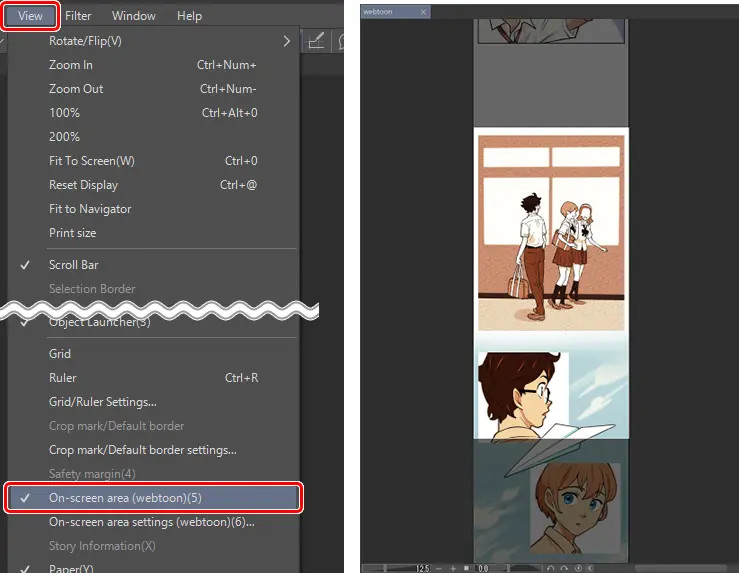739x573 pixels.
Task: Expand the Rotate/Flip submenu arrow
Action: pyautogui.click(x=286, y=41)
